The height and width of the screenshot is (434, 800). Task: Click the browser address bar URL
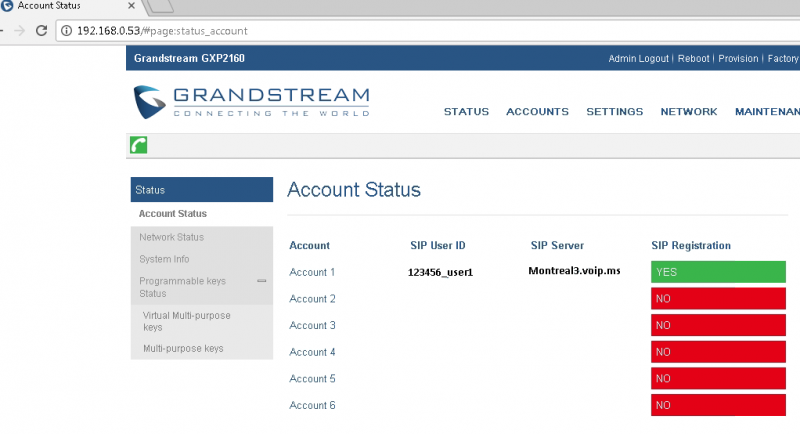coord(162,31)
